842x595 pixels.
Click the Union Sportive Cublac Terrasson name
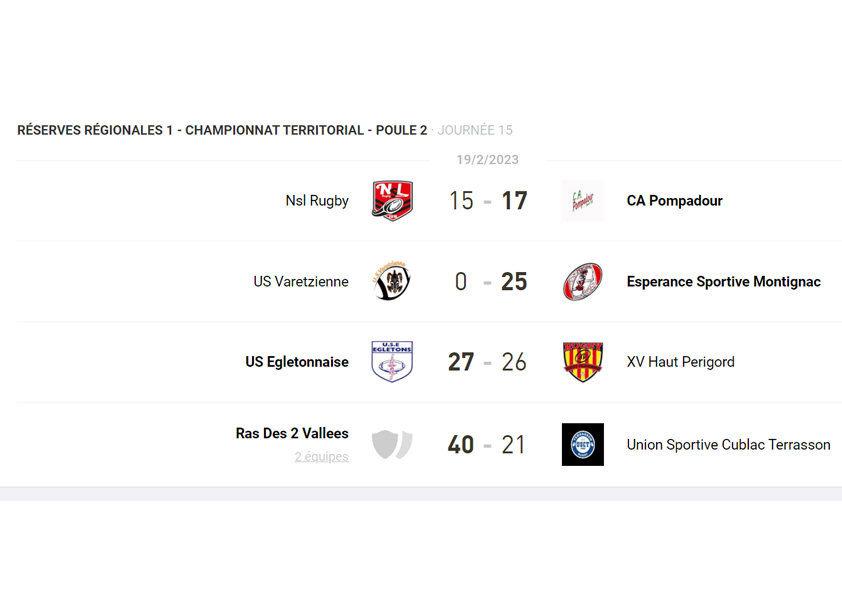[728, 445]
